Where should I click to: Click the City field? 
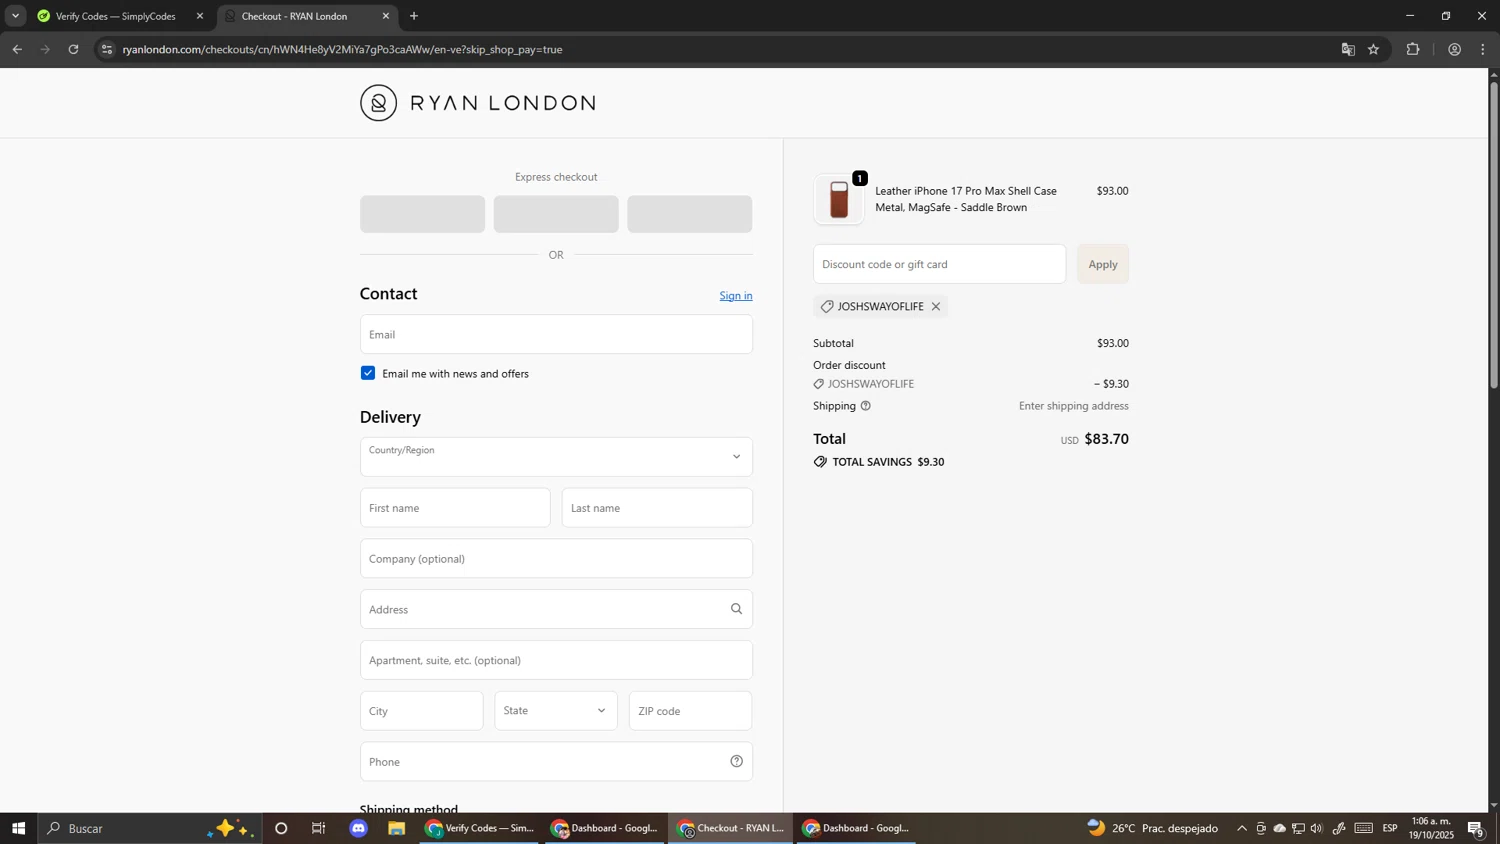point(422,711)
